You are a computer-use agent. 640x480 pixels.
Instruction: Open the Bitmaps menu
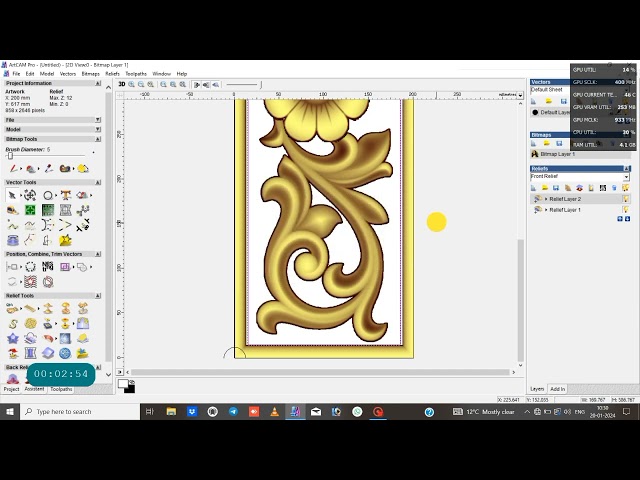coord(91,74)
